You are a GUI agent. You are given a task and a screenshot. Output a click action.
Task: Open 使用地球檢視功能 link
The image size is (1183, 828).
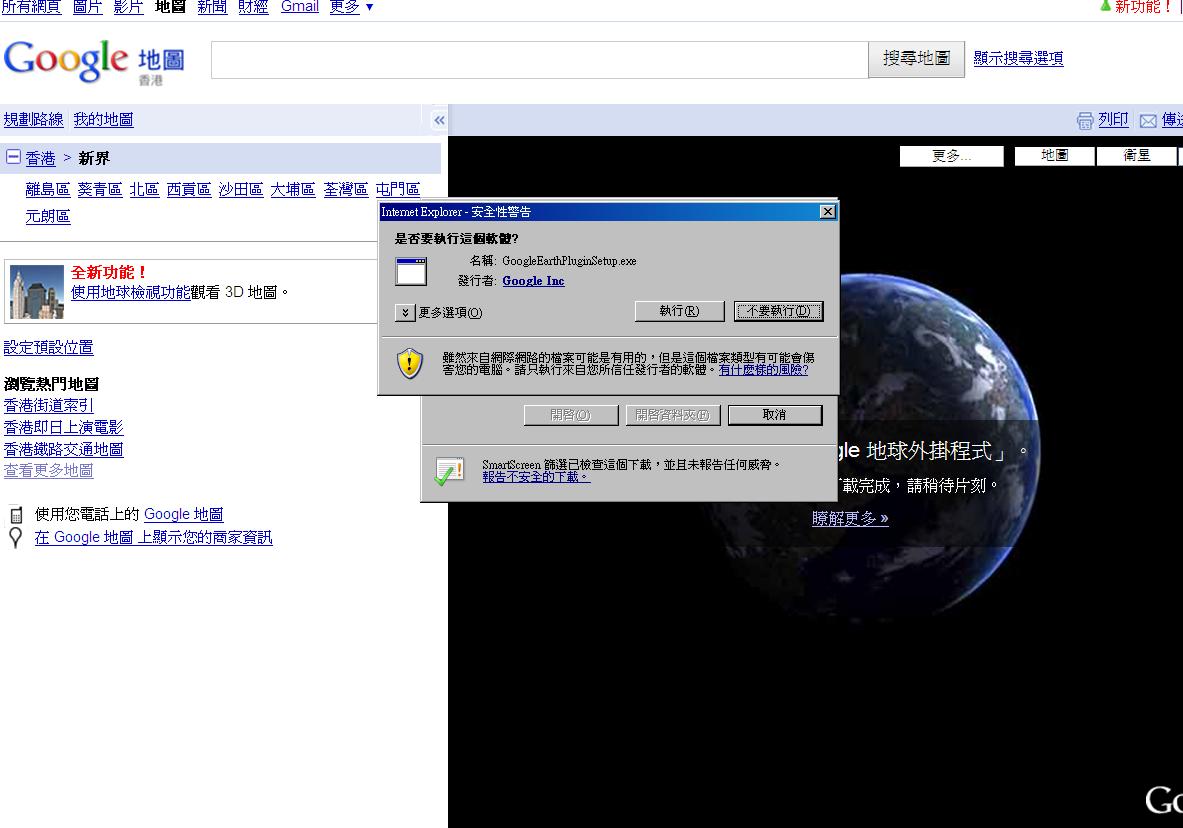coord(131,292)
